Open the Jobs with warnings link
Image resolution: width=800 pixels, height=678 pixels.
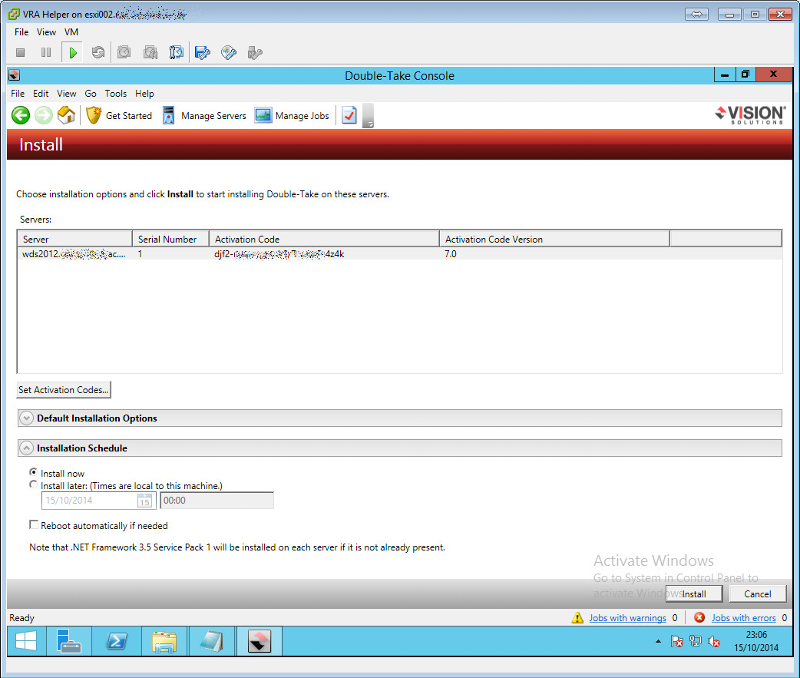pos(628,618)
